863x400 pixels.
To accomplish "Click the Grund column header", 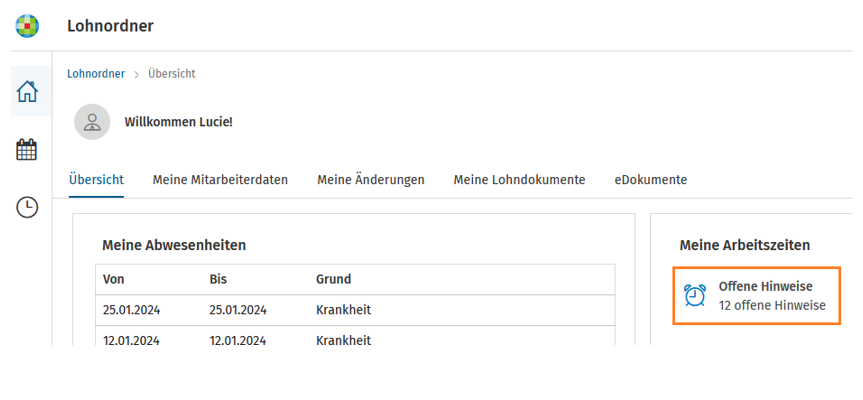I will (x=334, y=280).
